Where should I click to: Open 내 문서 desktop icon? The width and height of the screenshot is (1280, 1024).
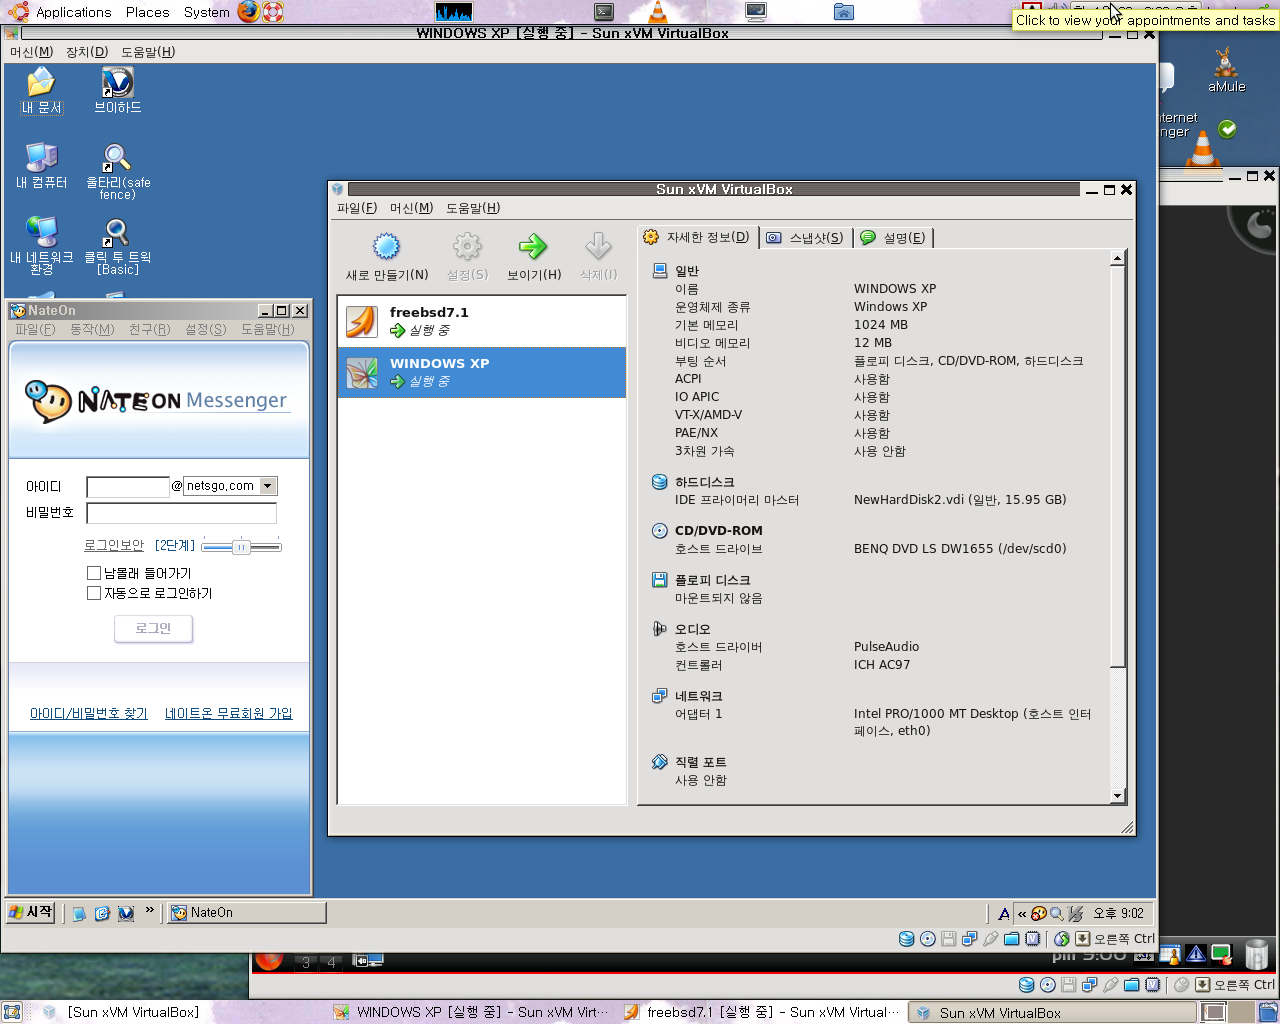[x=42, y=90]
